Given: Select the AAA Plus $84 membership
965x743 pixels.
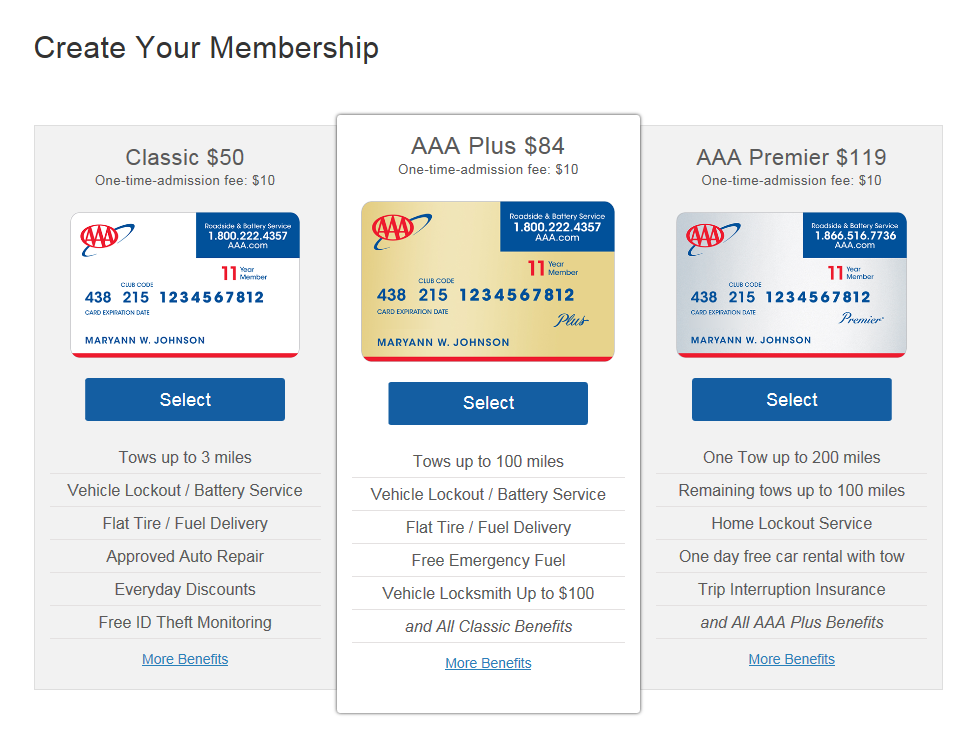Looking at the screenshot, I should click(488, 403).
